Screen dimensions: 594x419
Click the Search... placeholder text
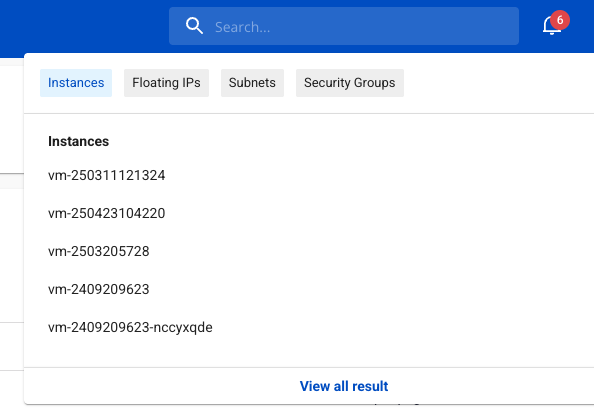[x=242, y=27]
